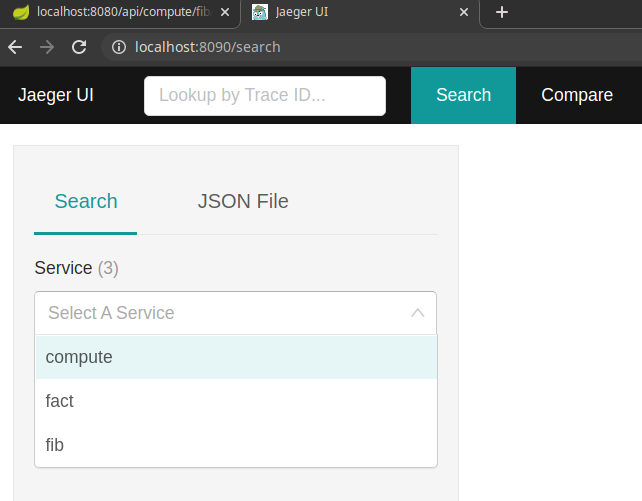
Task: Pick the fact service from the list
Action: tap(60, 401)
